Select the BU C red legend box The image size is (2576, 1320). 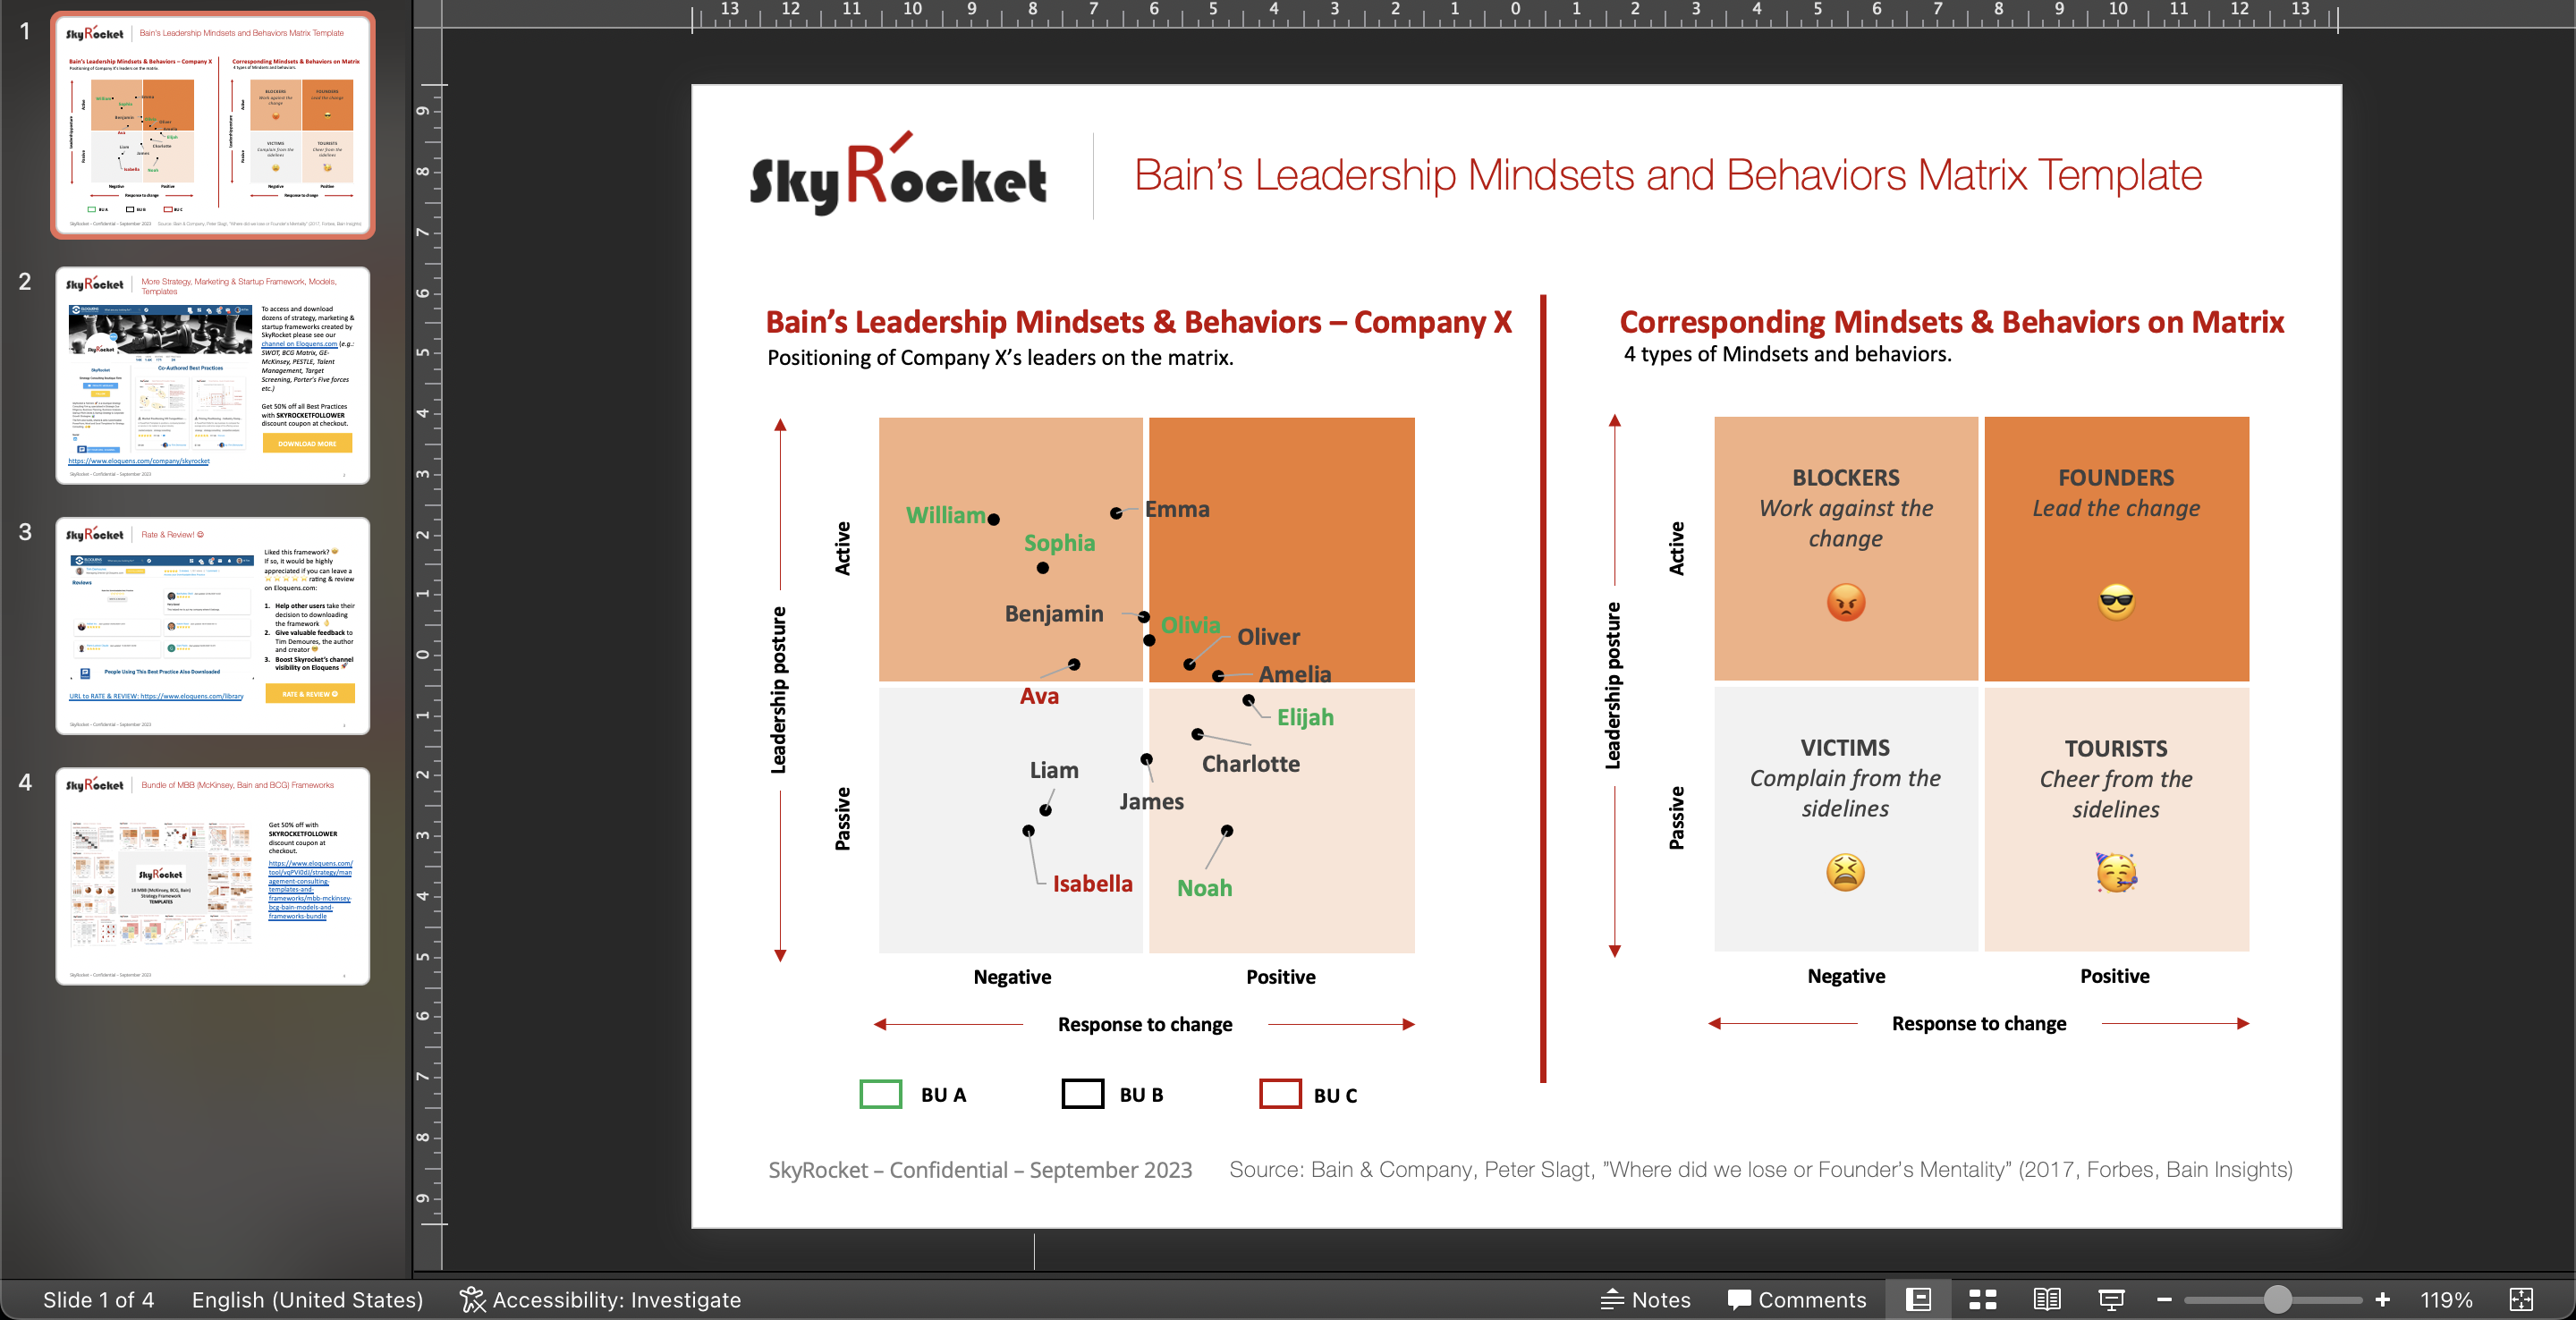coord(1280,1094)
